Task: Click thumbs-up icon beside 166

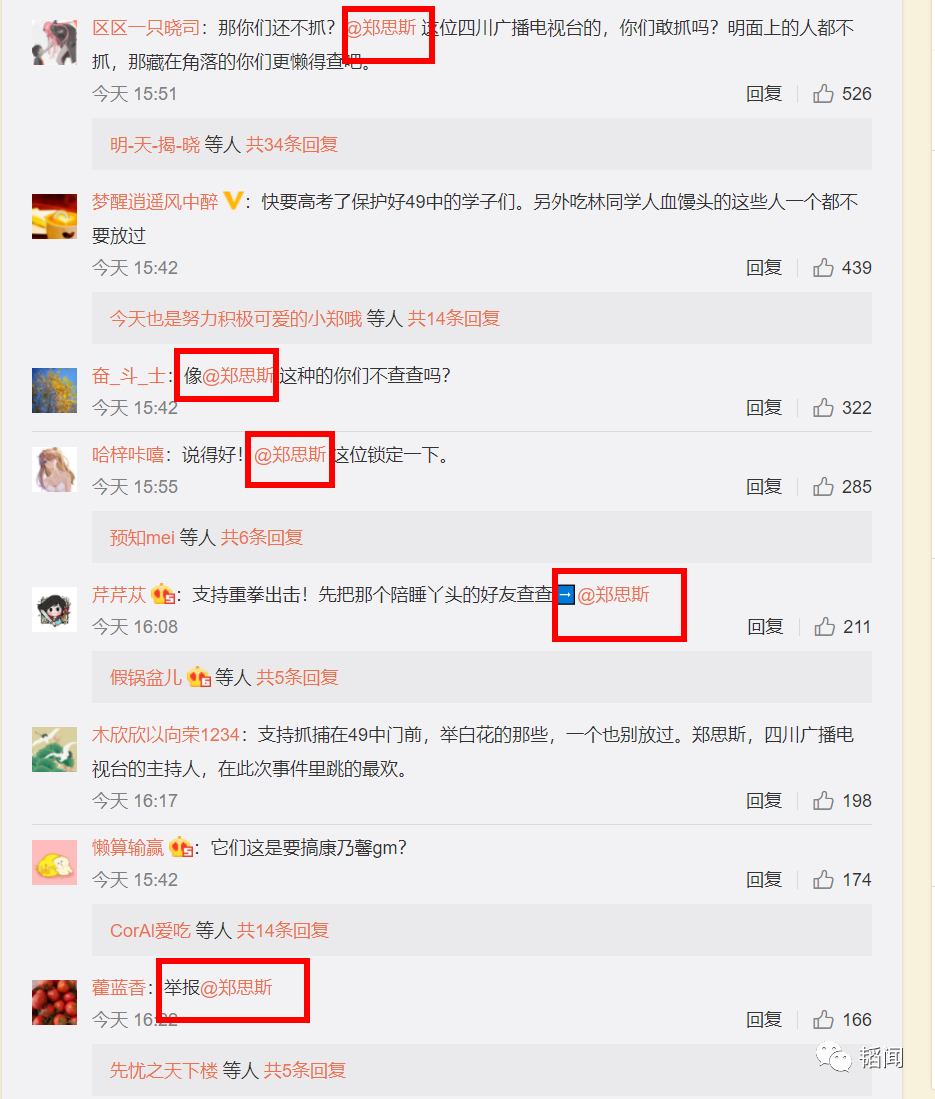Action: (x=823, y=1020)
